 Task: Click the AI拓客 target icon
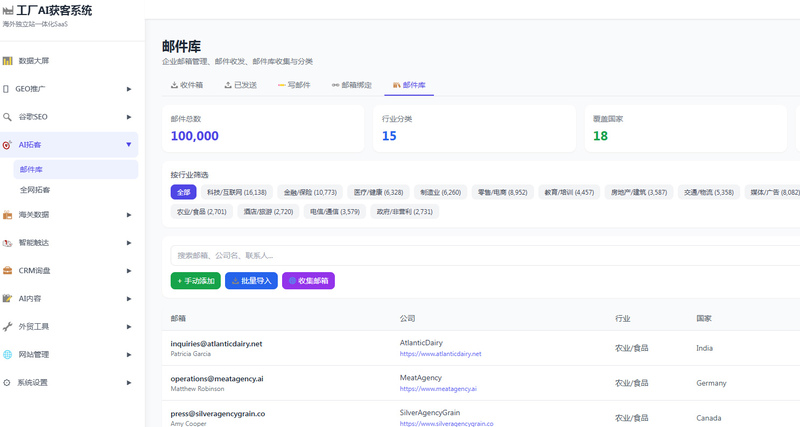point(7,145)
